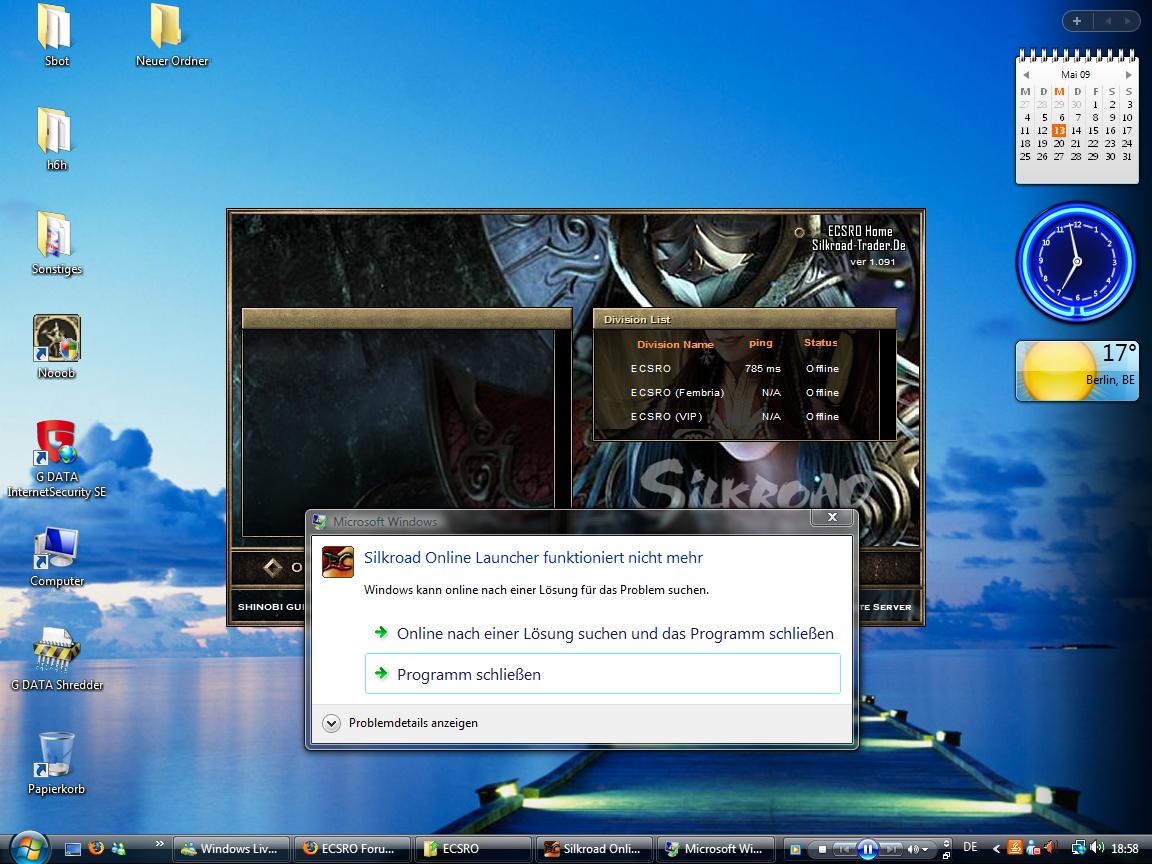This screenshot has height=864, width=1152.
Task: Click the Firefox quick launch icon
Action: (96, 849)
